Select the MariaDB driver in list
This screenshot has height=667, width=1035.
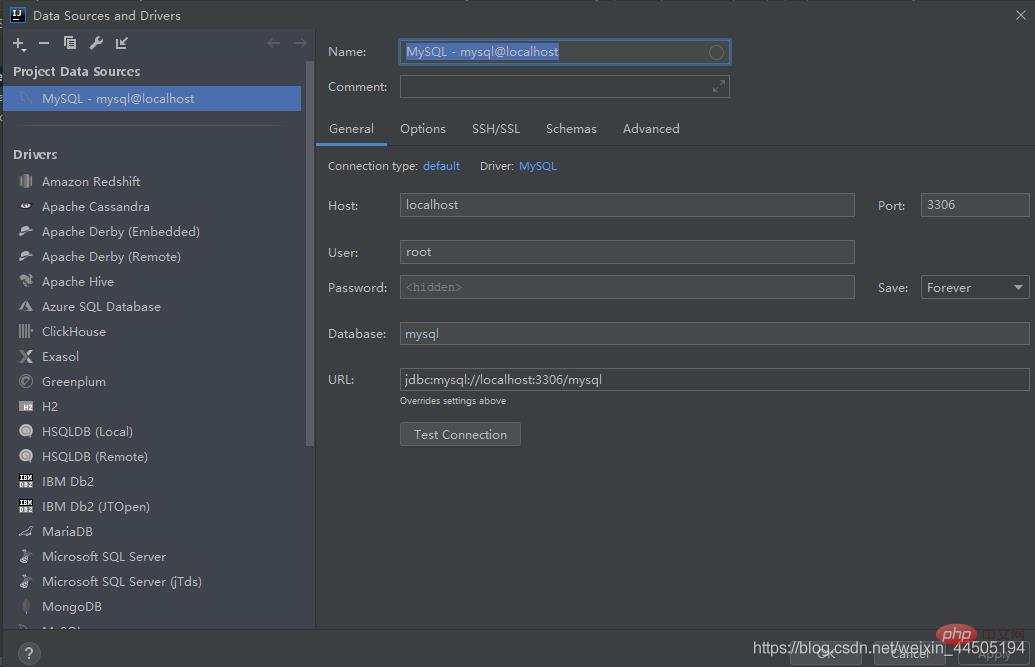67,532
